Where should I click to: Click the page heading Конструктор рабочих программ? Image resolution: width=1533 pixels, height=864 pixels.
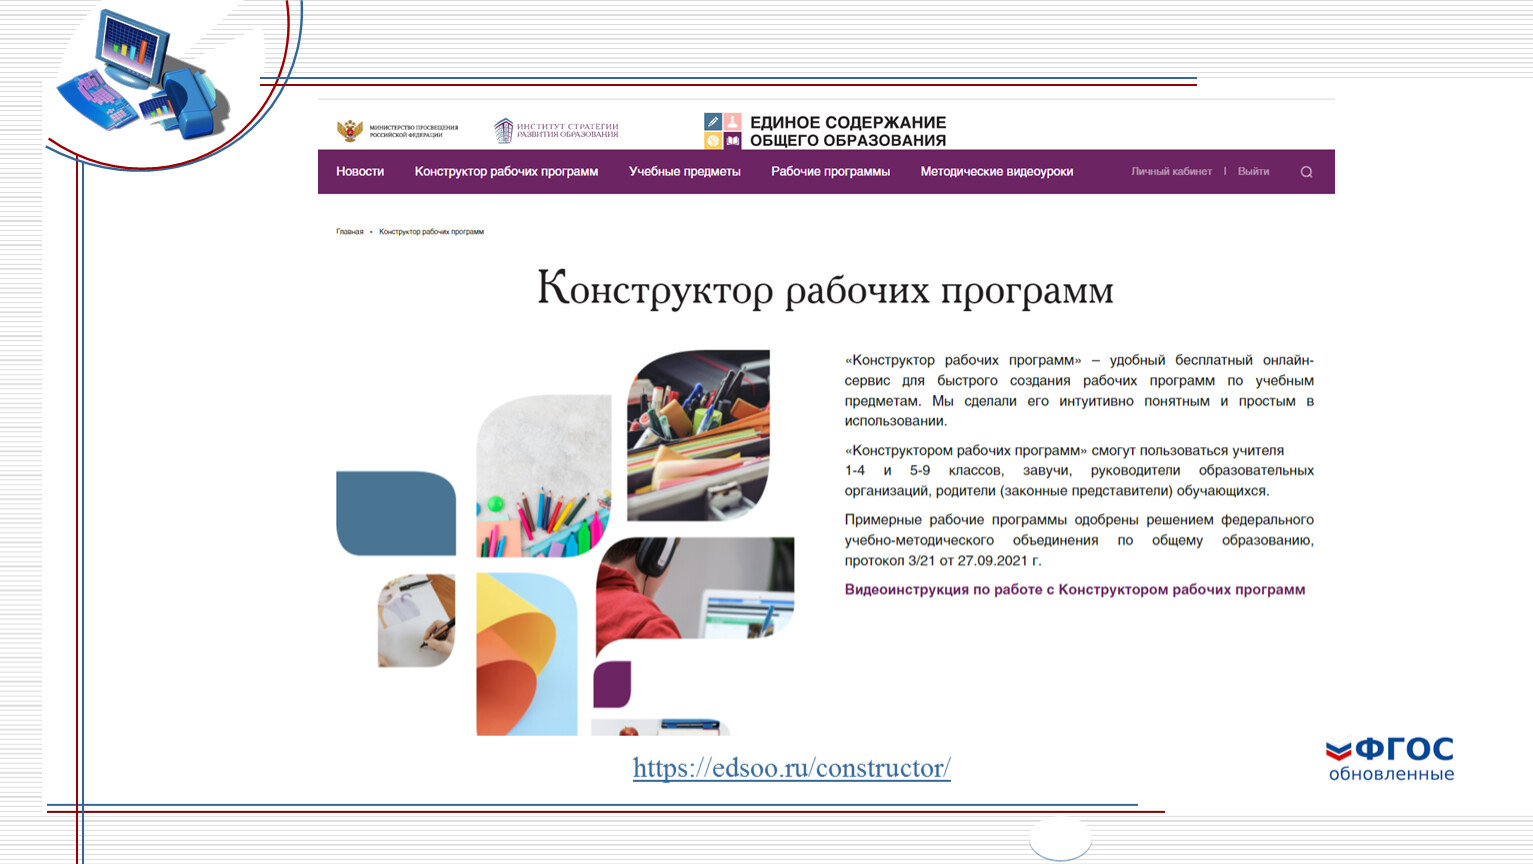point(825,290)
